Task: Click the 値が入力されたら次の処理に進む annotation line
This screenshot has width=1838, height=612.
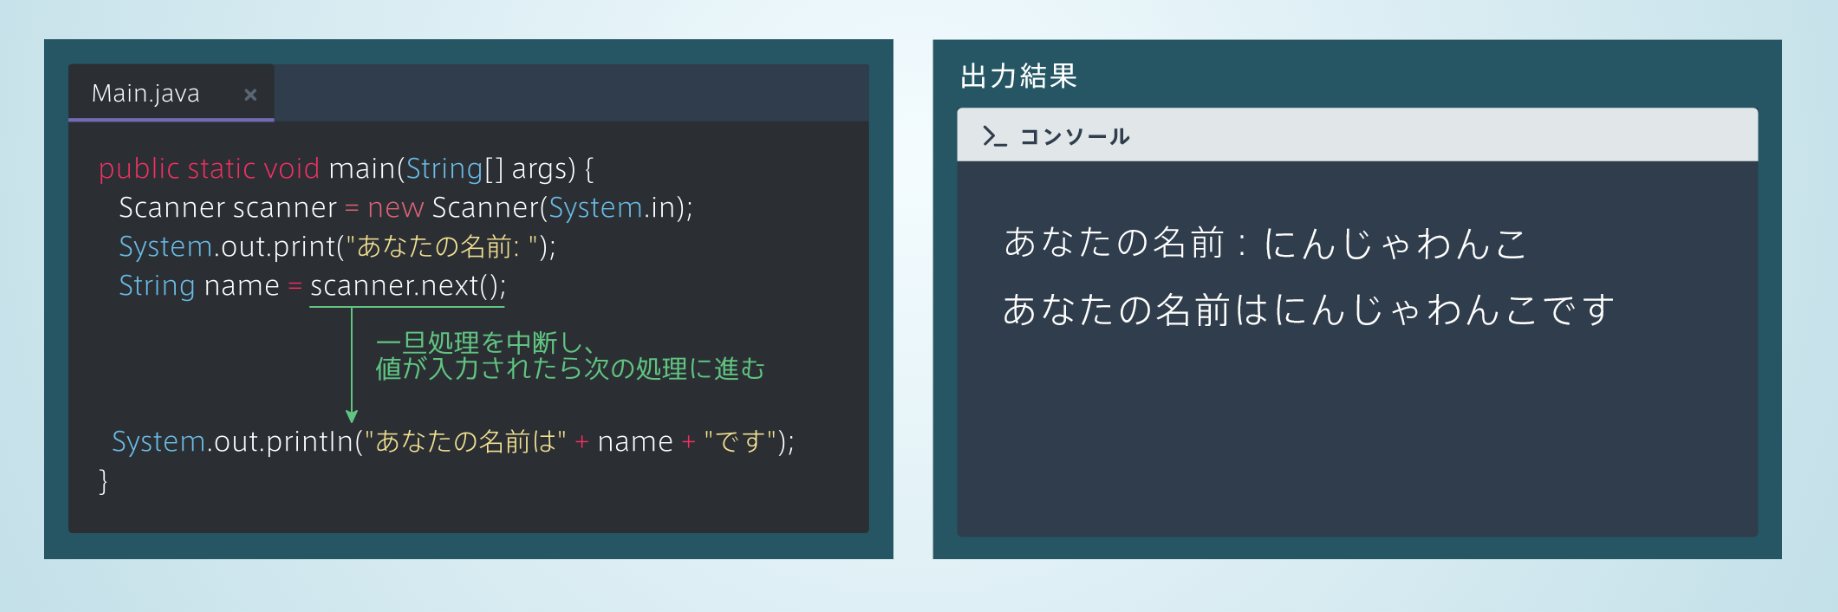Action: 570,369
